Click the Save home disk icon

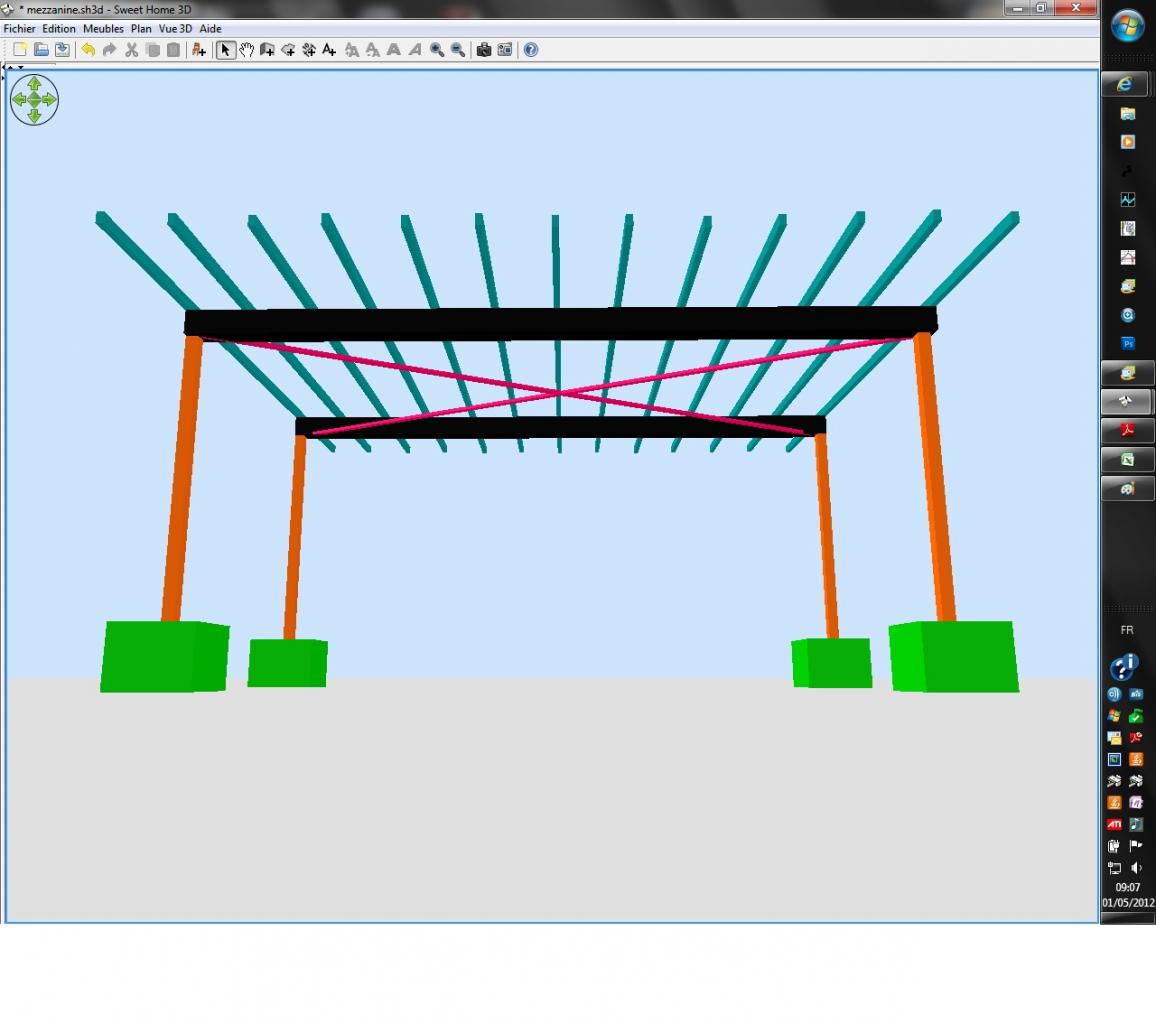(x=63, y=50)
